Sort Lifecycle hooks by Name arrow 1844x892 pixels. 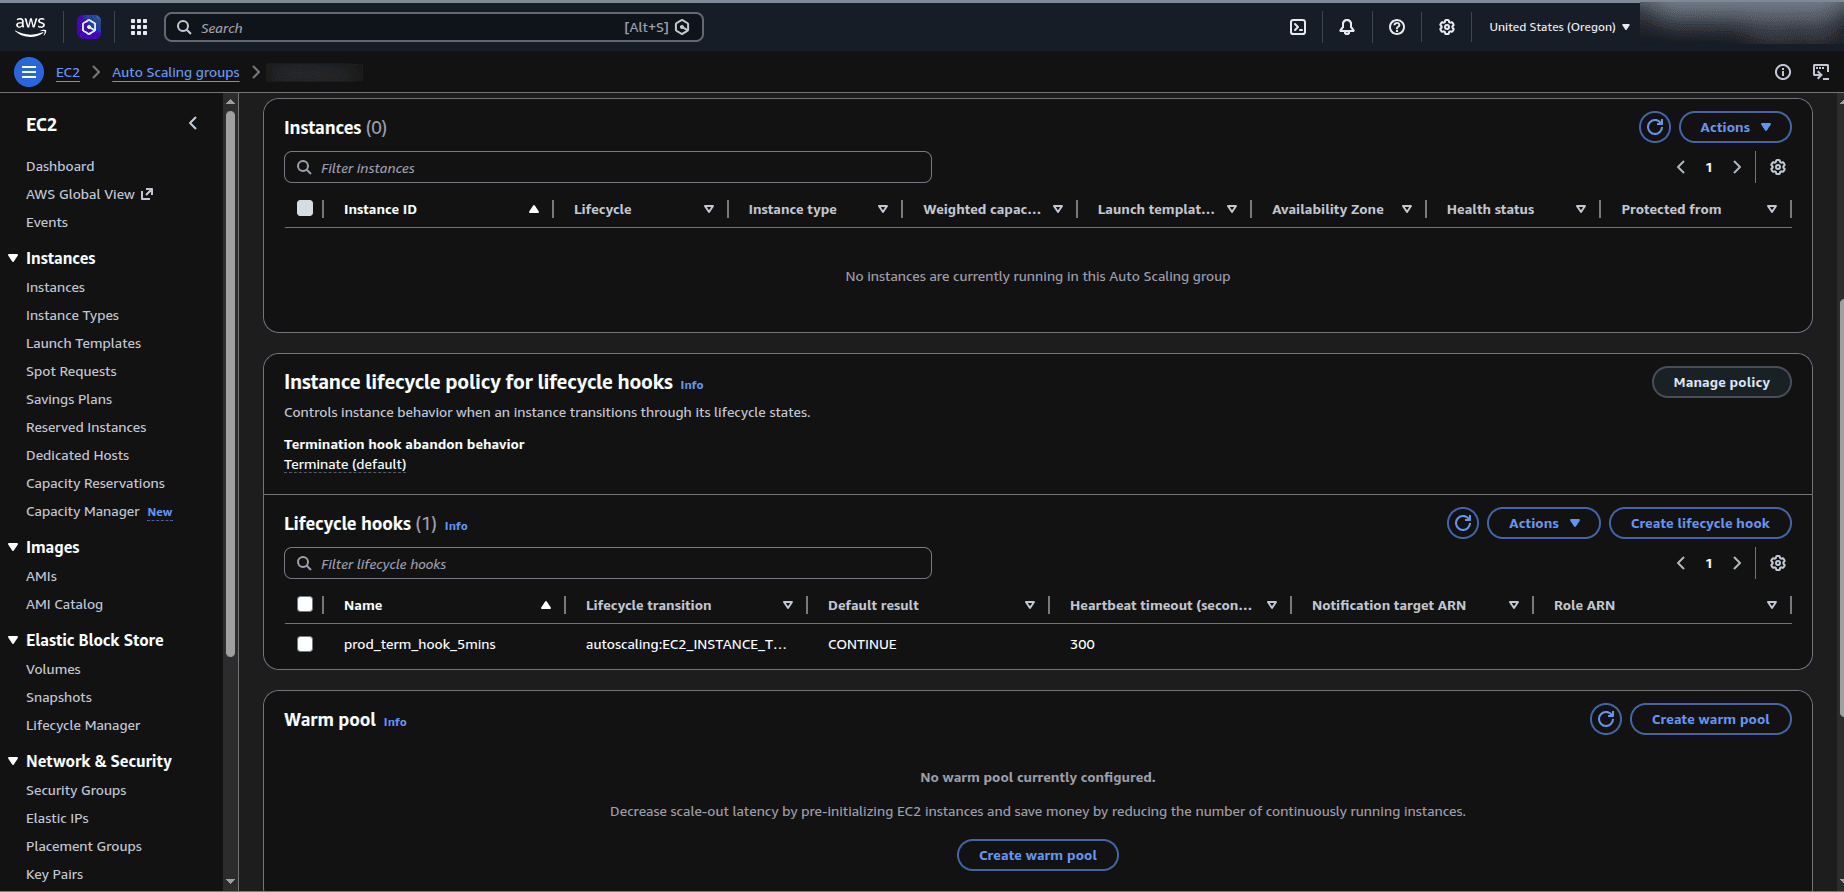point(546,605)
